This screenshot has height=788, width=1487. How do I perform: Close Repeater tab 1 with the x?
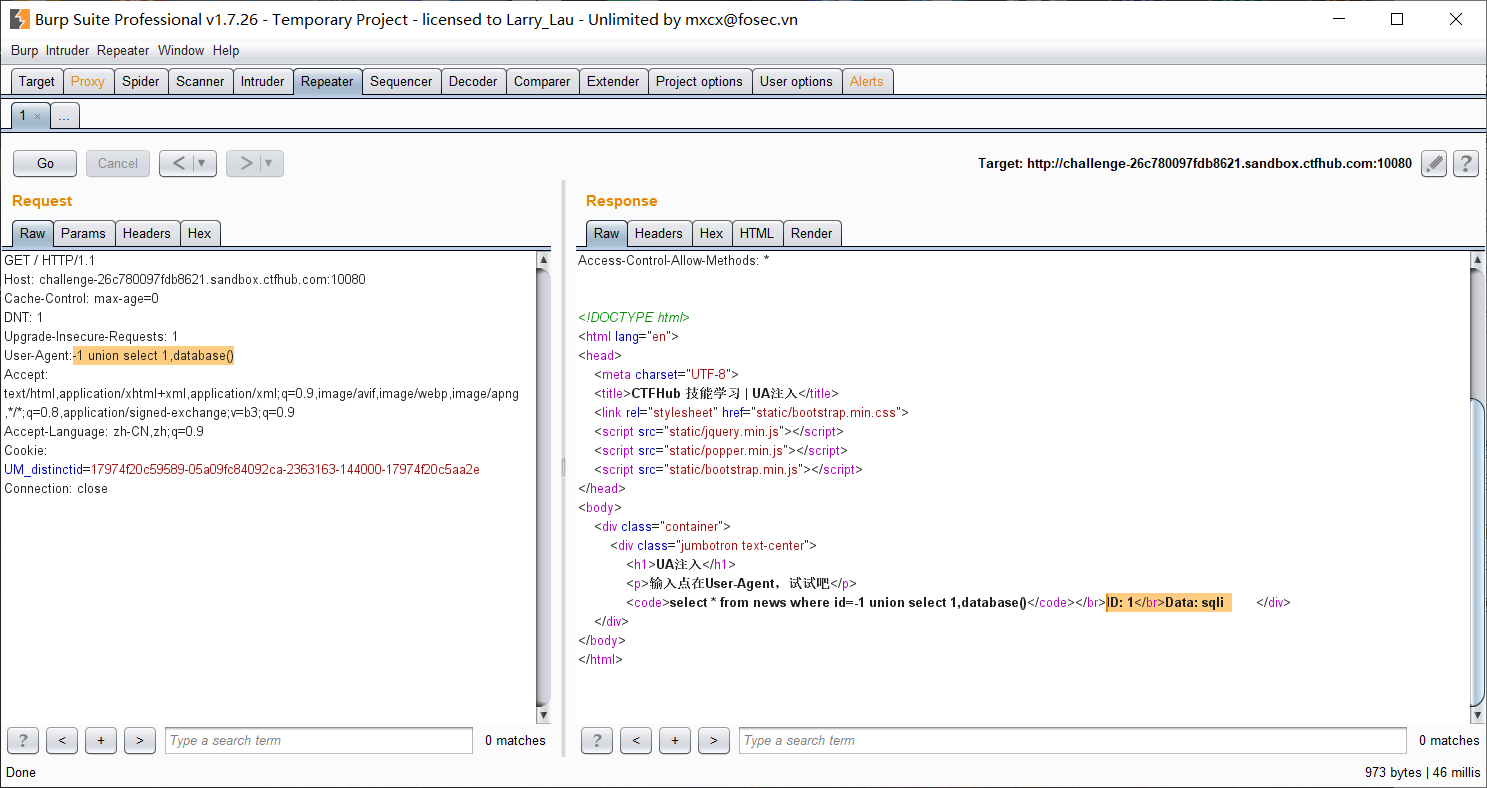(x=38, y=117)
